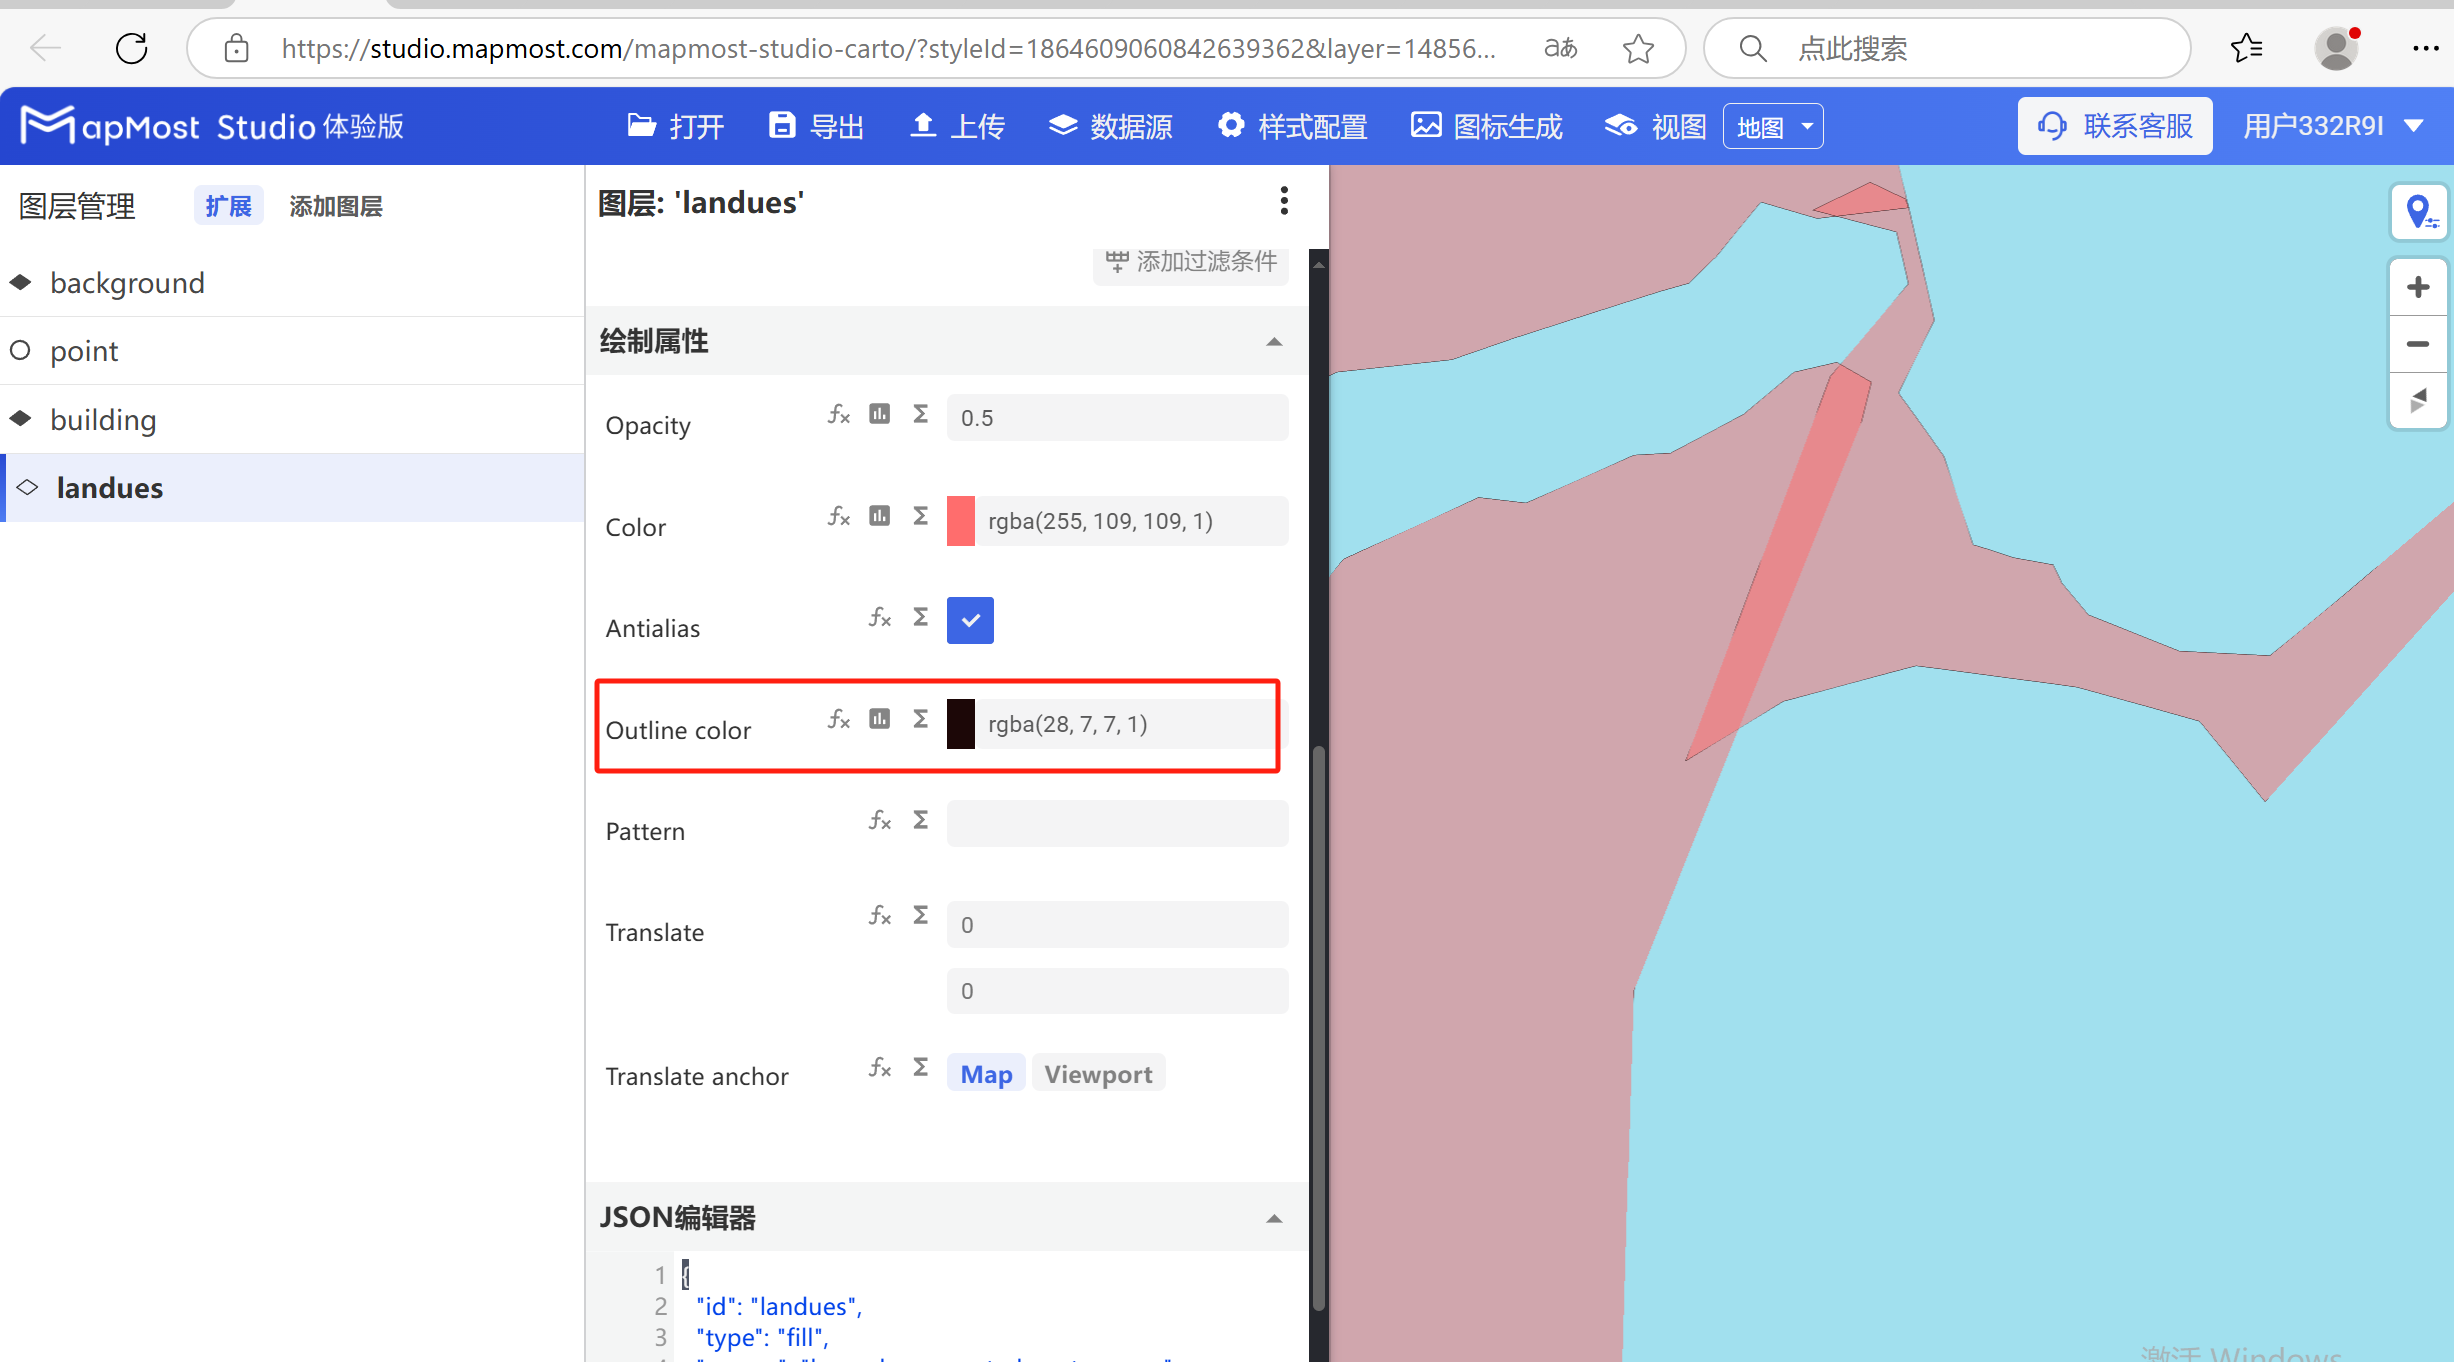Switch Translate anchor to Viewport

click(1098, 1073)
